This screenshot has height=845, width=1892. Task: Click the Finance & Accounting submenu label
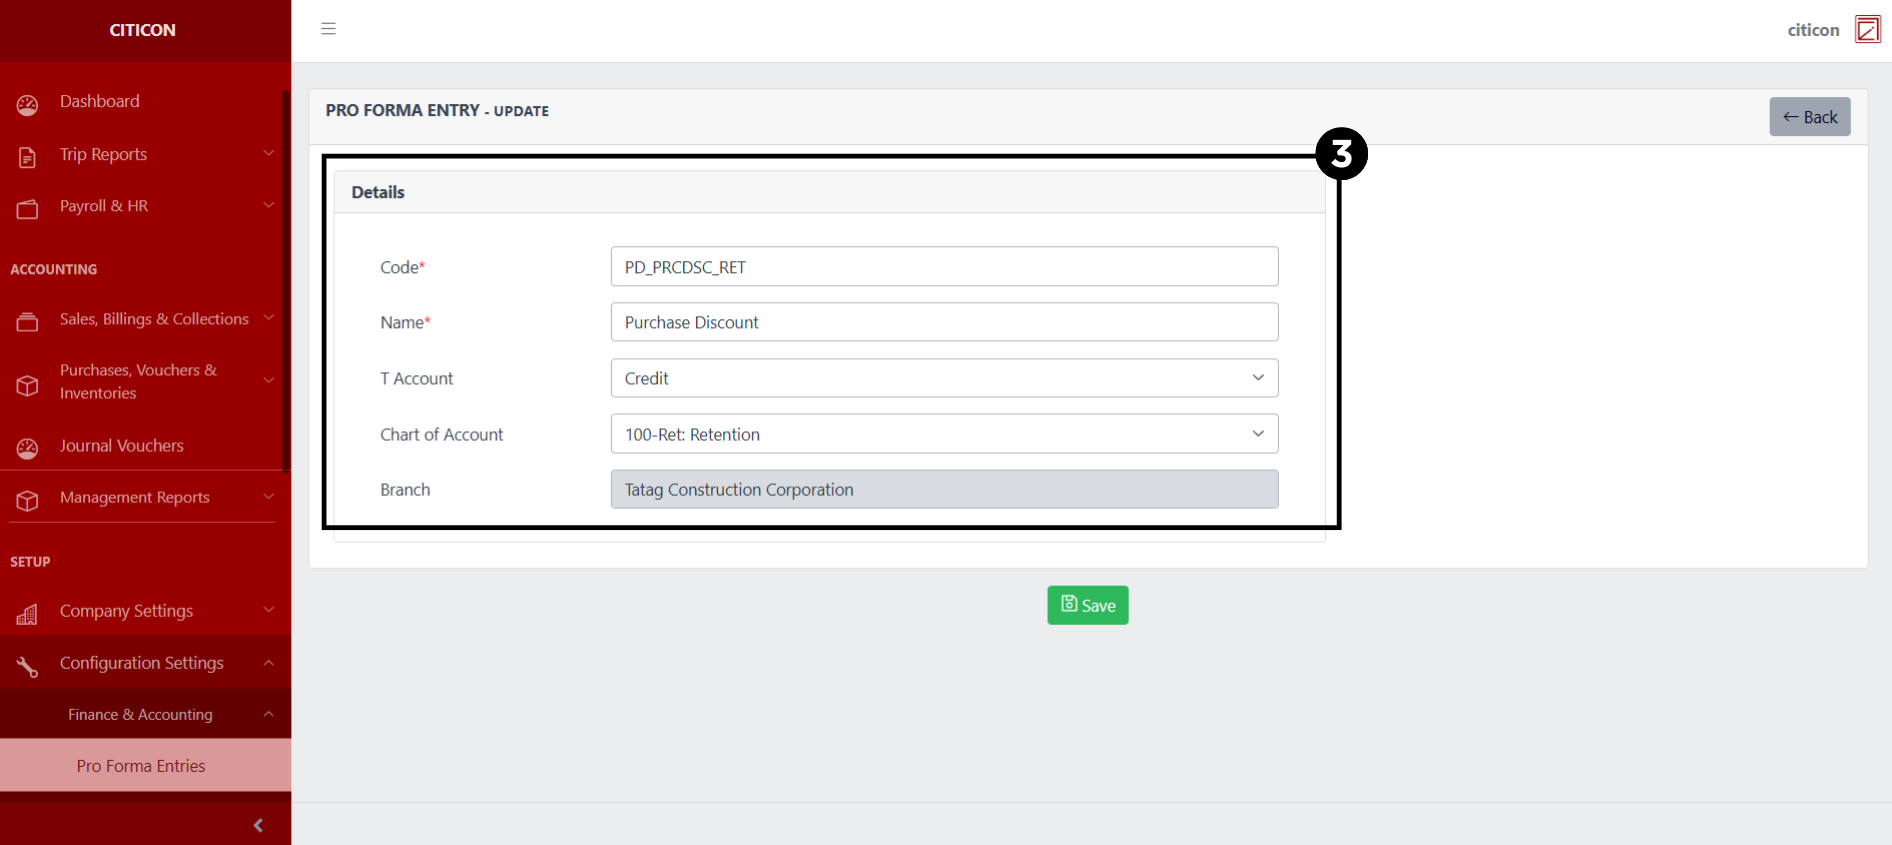click(140, 714)
